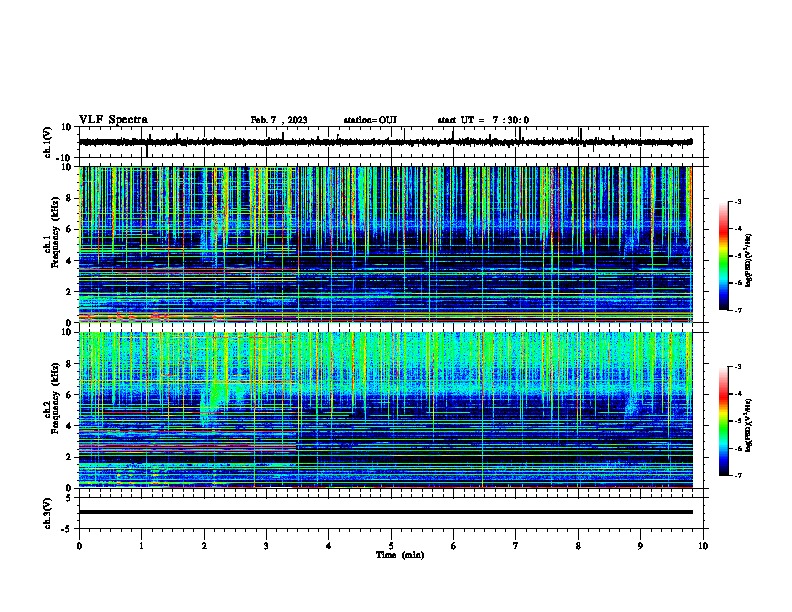Image resolution: width=792 pixels, height=612 pixels.
Task: Click the "-3" label on upper color bar
Action: click(x=737, y=201)
